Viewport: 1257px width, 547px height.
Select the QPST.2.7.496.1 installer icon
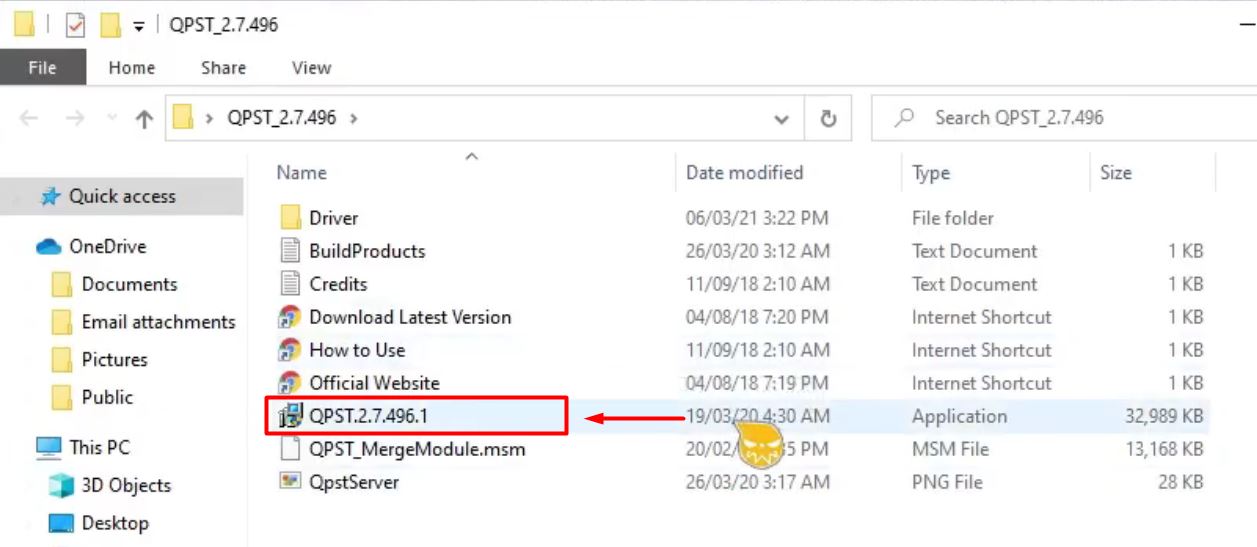[290, 416]
